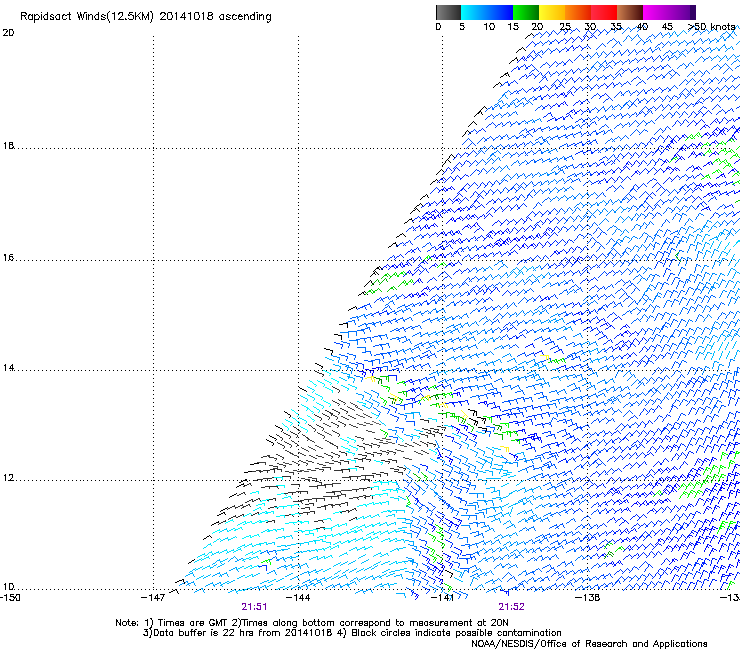The image size is (740, 650).
Task: Click the NOAA/NESDIS credit line
Action: [589, 644]
